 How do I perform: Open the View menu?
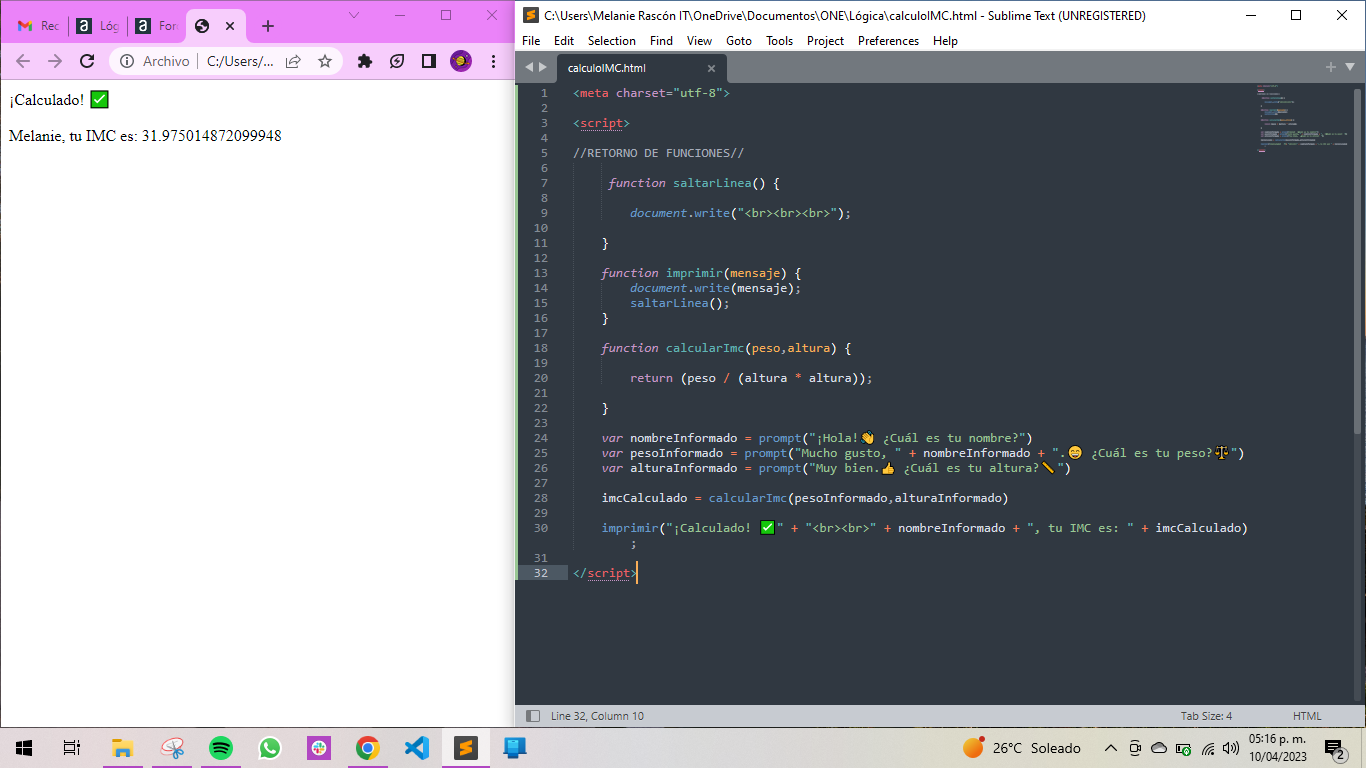pos(700,41)
